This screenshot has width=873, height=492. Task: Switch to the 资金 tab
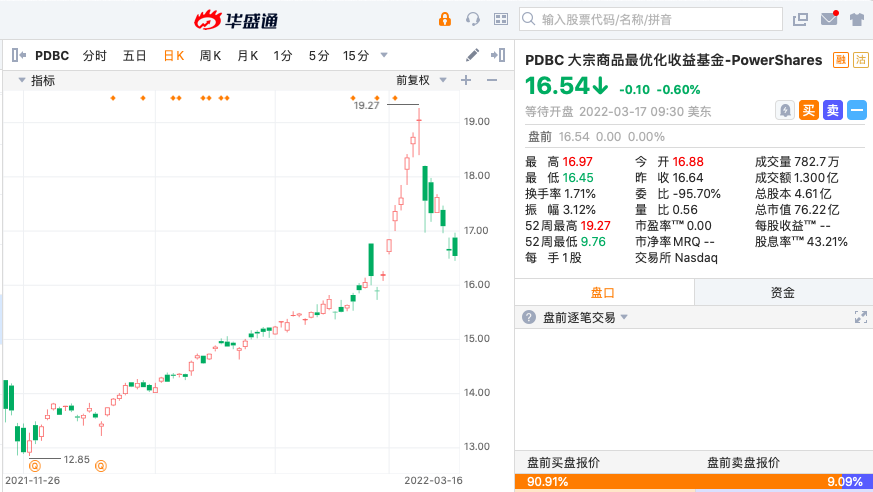pos(783,292)
